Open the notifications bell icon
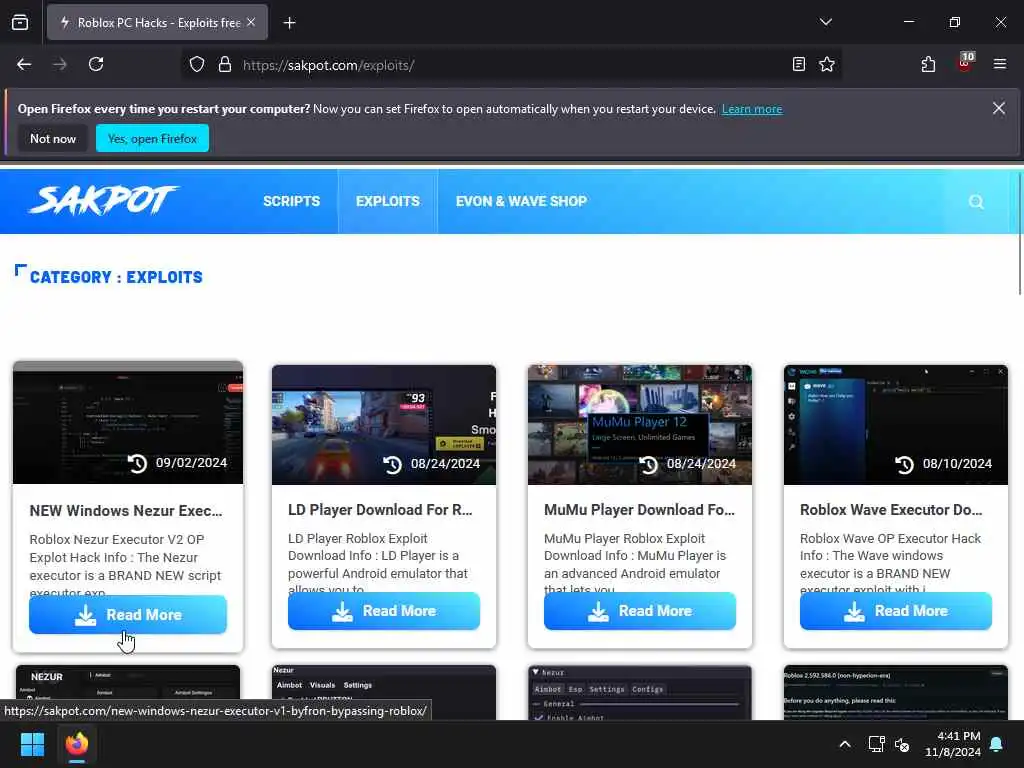The image size is (1024, 768). coord(997,744)
